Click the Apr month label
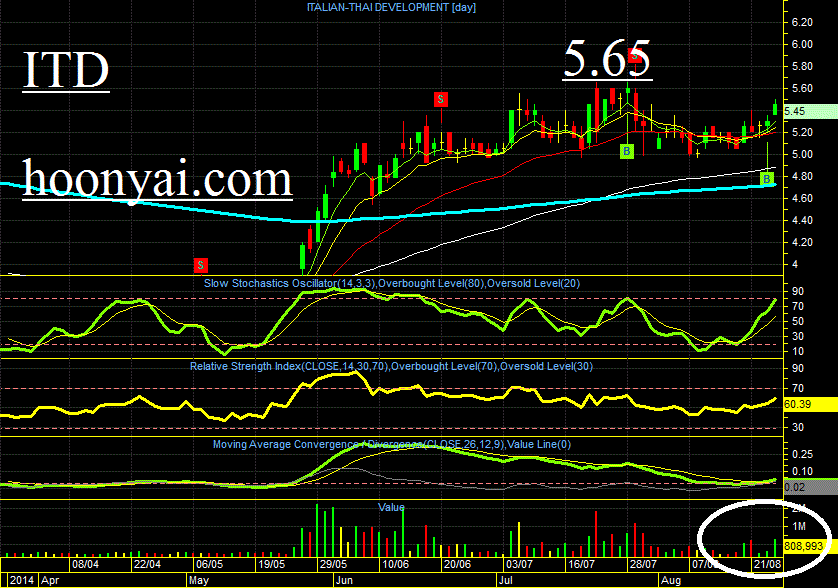This screenshot has width=838, height=588. click(x=50, y=580)
